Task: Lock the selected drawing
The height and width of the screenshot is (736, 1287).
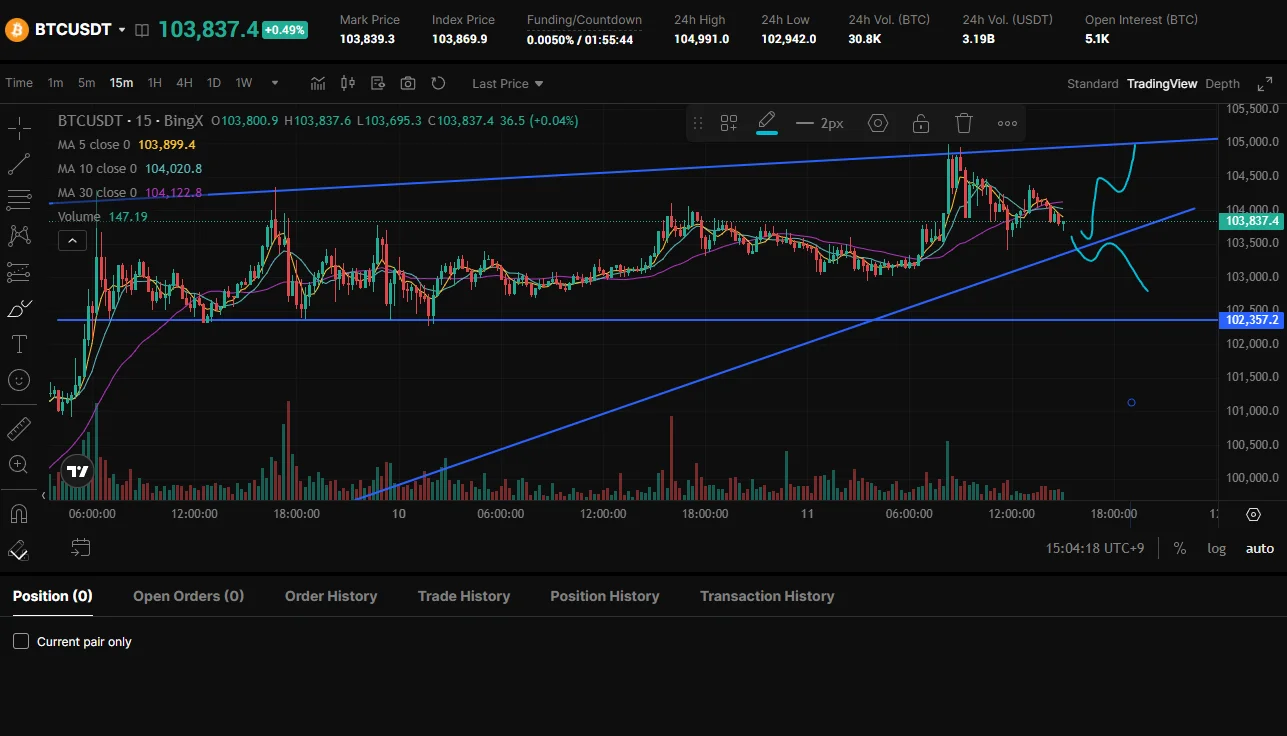Action: (921, 123)
